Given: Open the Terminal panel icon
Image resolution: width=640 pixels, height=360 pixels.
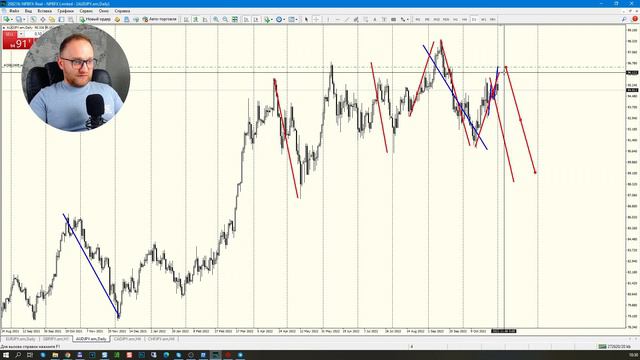Looking at the screenshot, I should [x=61, y=19].
